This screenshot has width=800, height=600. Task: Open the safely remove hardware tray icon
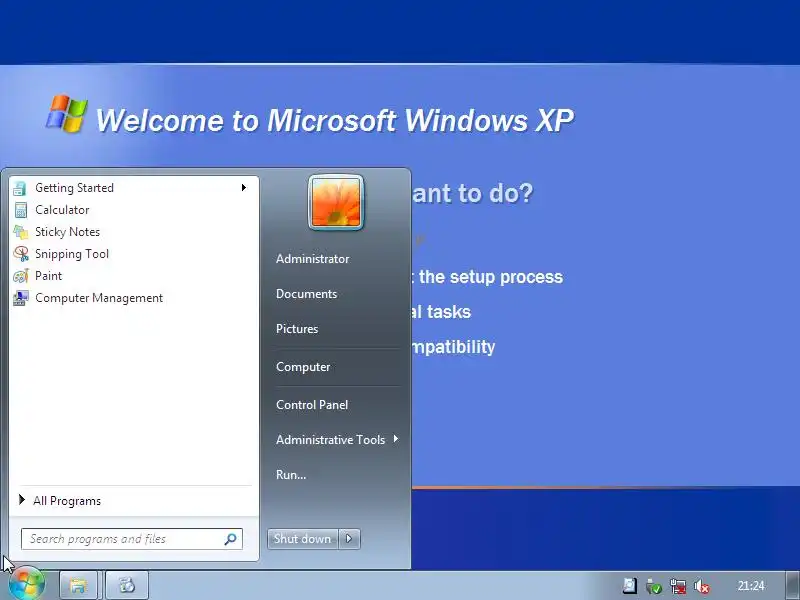[654, 586]
